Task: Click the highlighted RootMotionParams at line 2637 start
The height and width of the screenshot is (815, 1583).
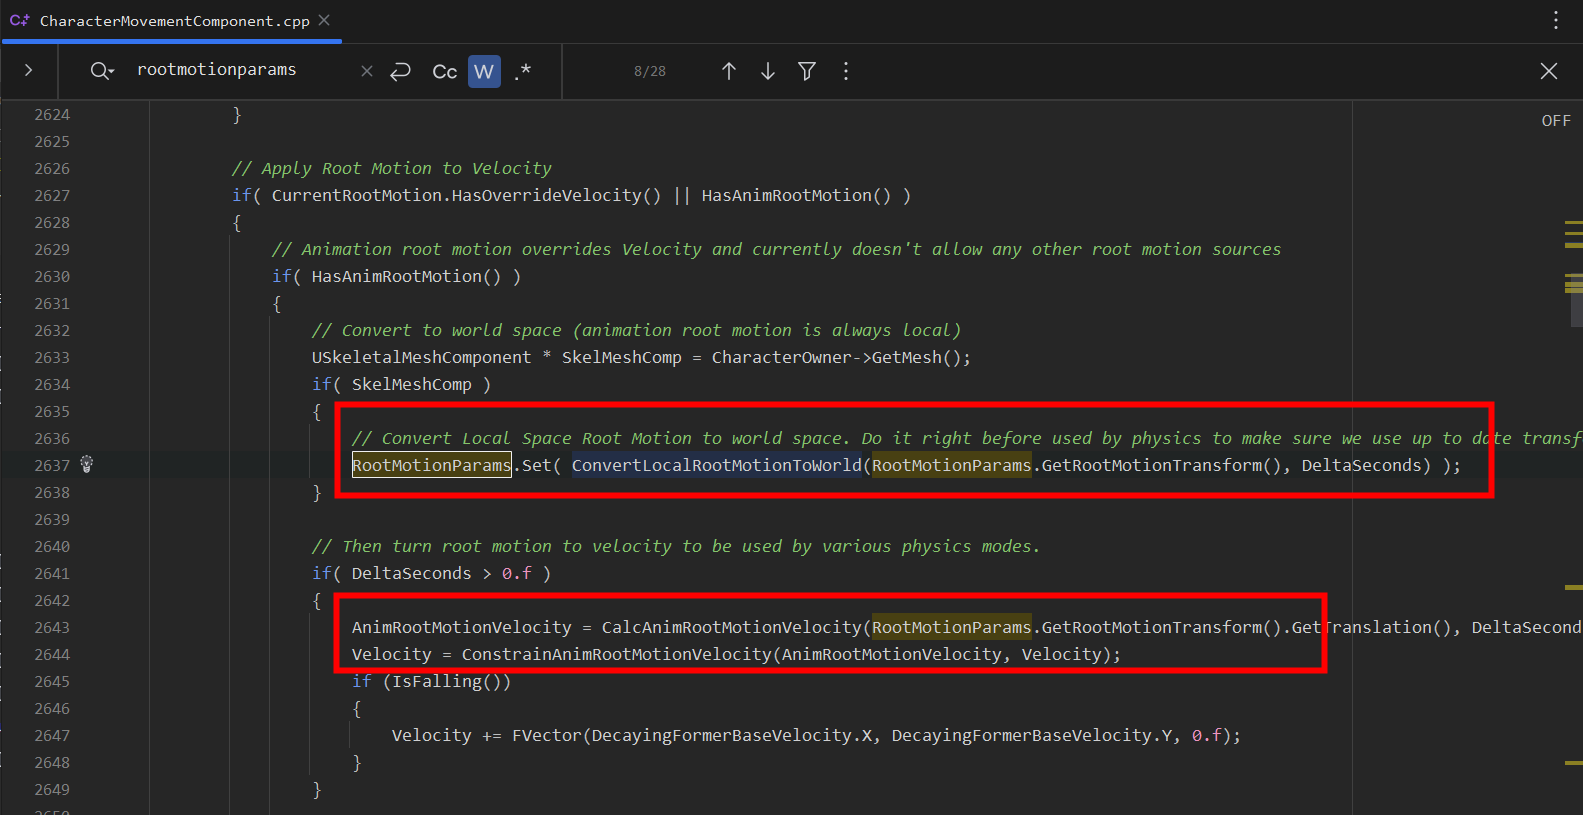Action: [x=431, y=465]
